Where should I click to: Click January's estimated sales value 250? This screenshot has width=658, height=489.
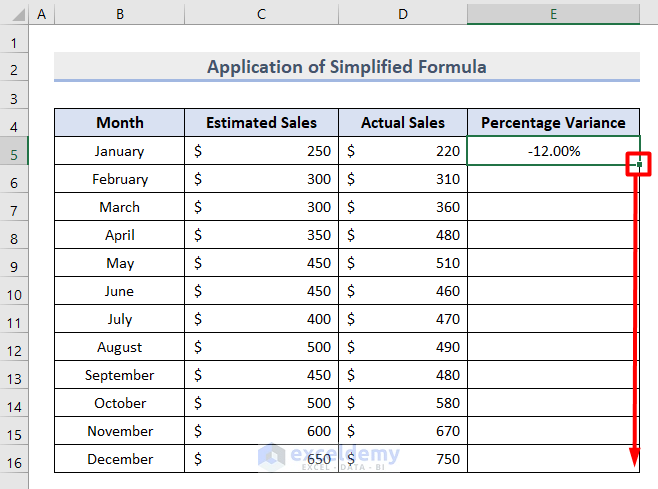(x=261, y=151)
